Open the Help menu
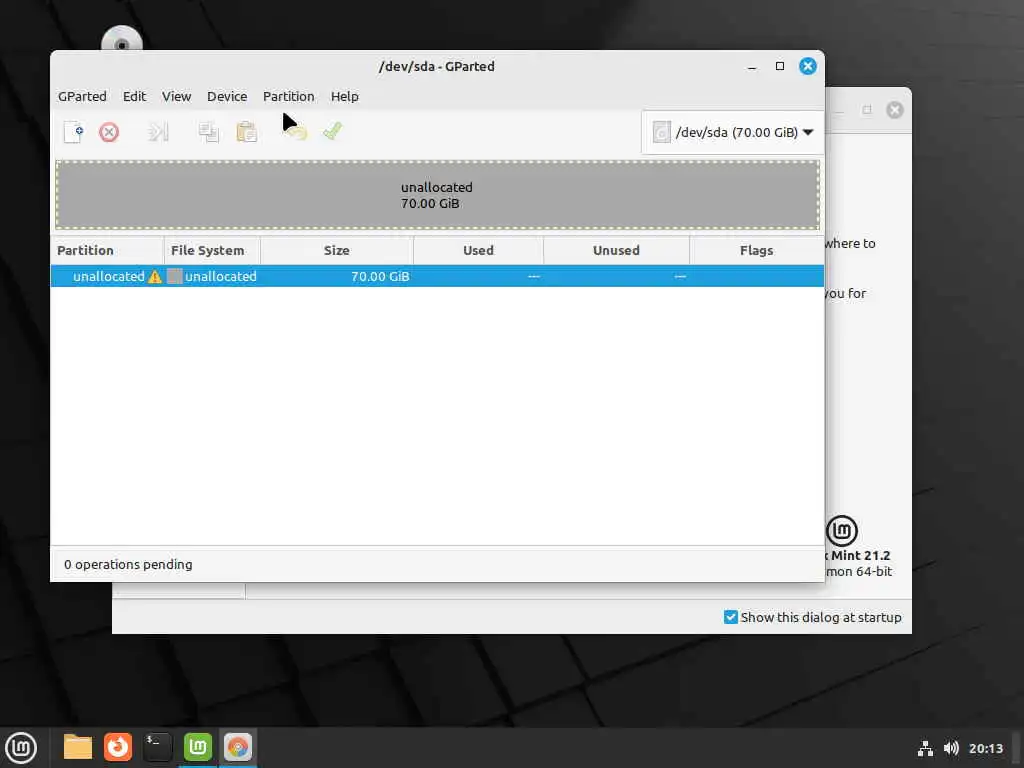The height and width of the screenshot is (768, 1024). point(345,97)
